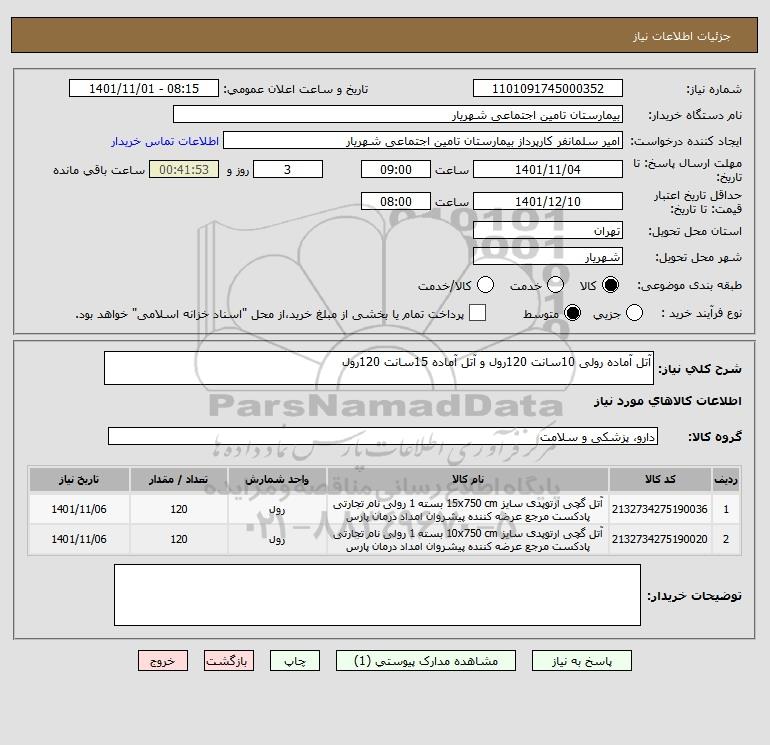Click the 15x750 cm product name cell
This screenshot has width=770, height=745.
pos(468,510)
